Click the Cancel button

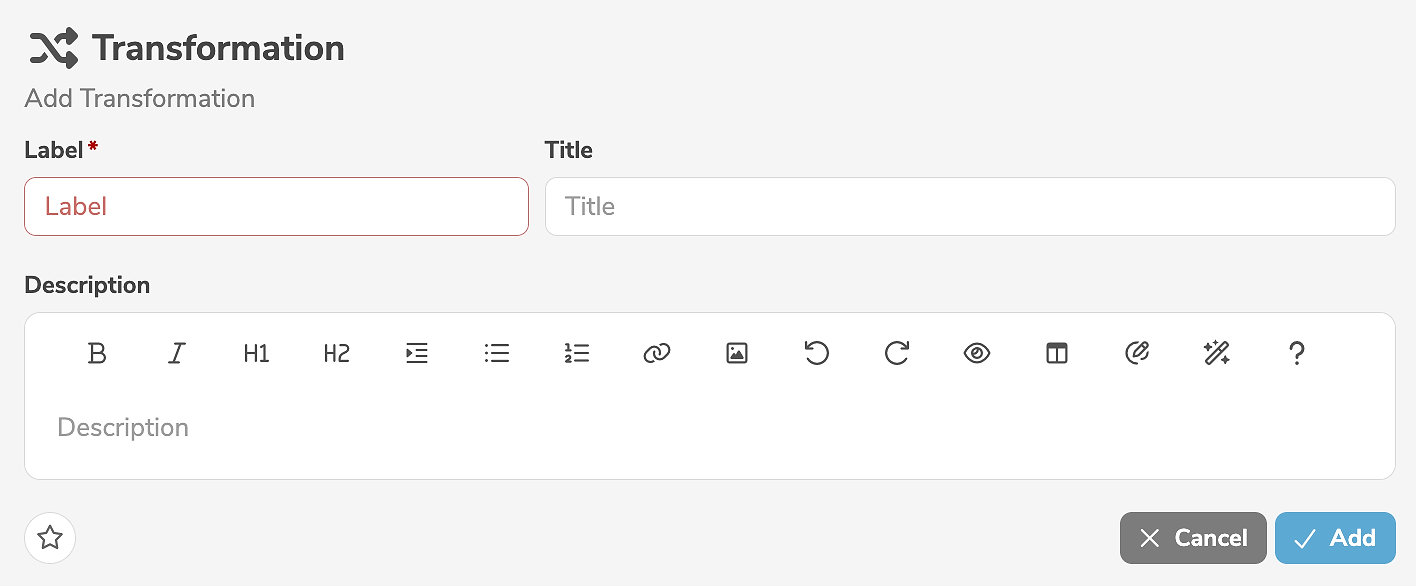[1193, 538]
